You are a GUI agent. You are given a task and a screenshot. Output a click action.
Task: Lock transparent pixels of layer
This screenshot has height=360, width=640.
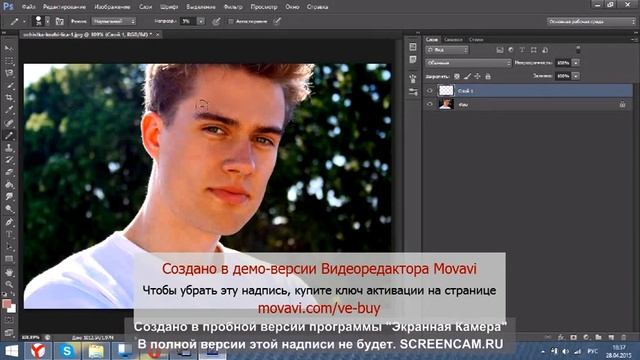point(457,76)
